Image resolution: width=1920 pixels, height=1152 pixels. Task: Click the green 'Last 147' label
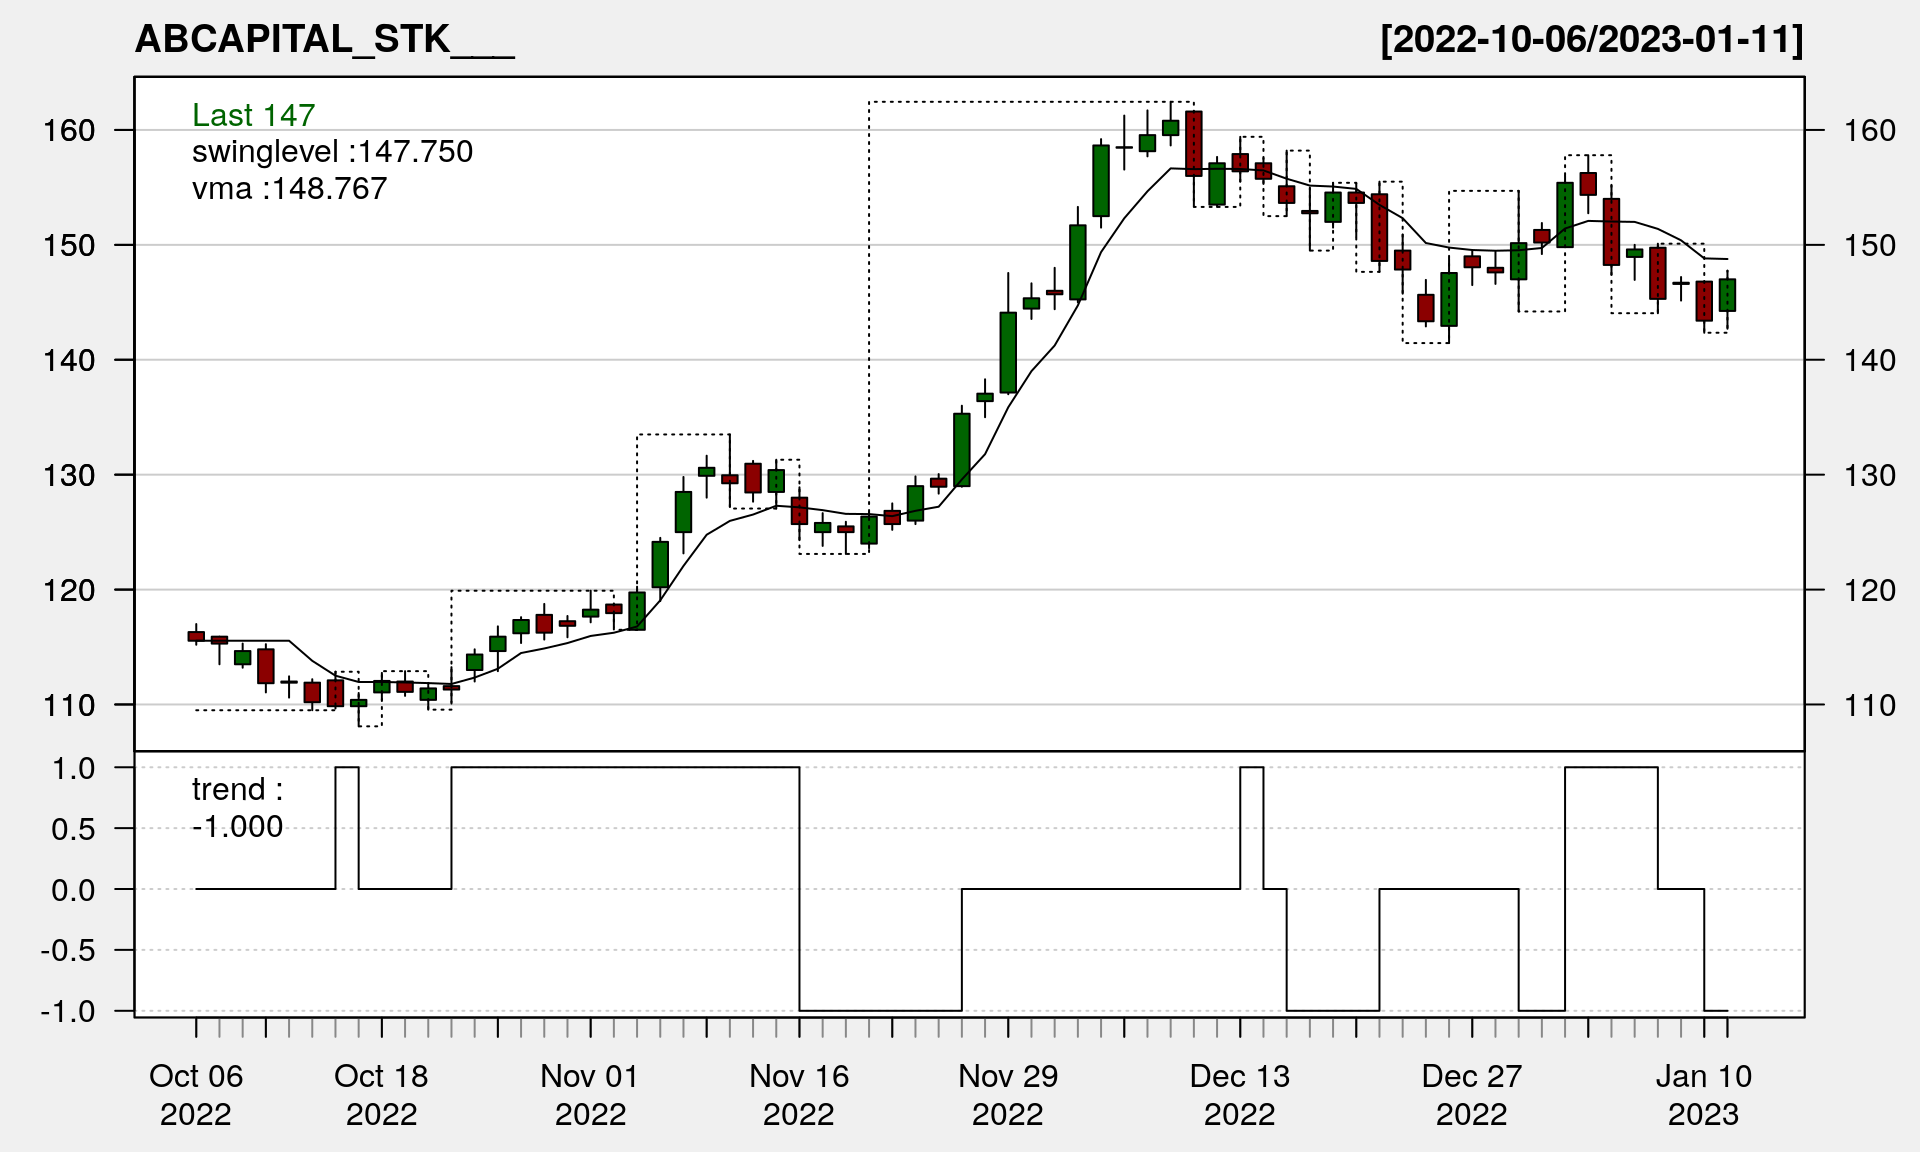[x=253, y=115]
